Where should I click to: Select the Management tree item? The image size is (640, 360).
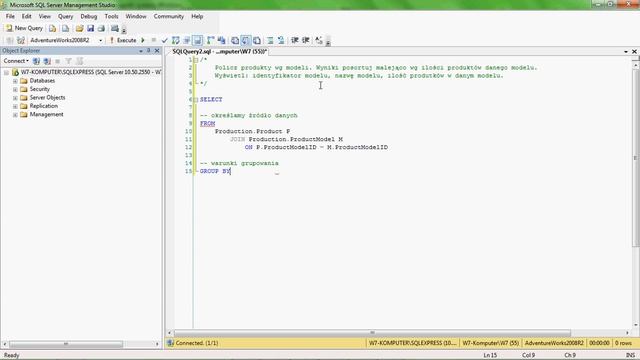pyautogui.click(x=46, y=114)
